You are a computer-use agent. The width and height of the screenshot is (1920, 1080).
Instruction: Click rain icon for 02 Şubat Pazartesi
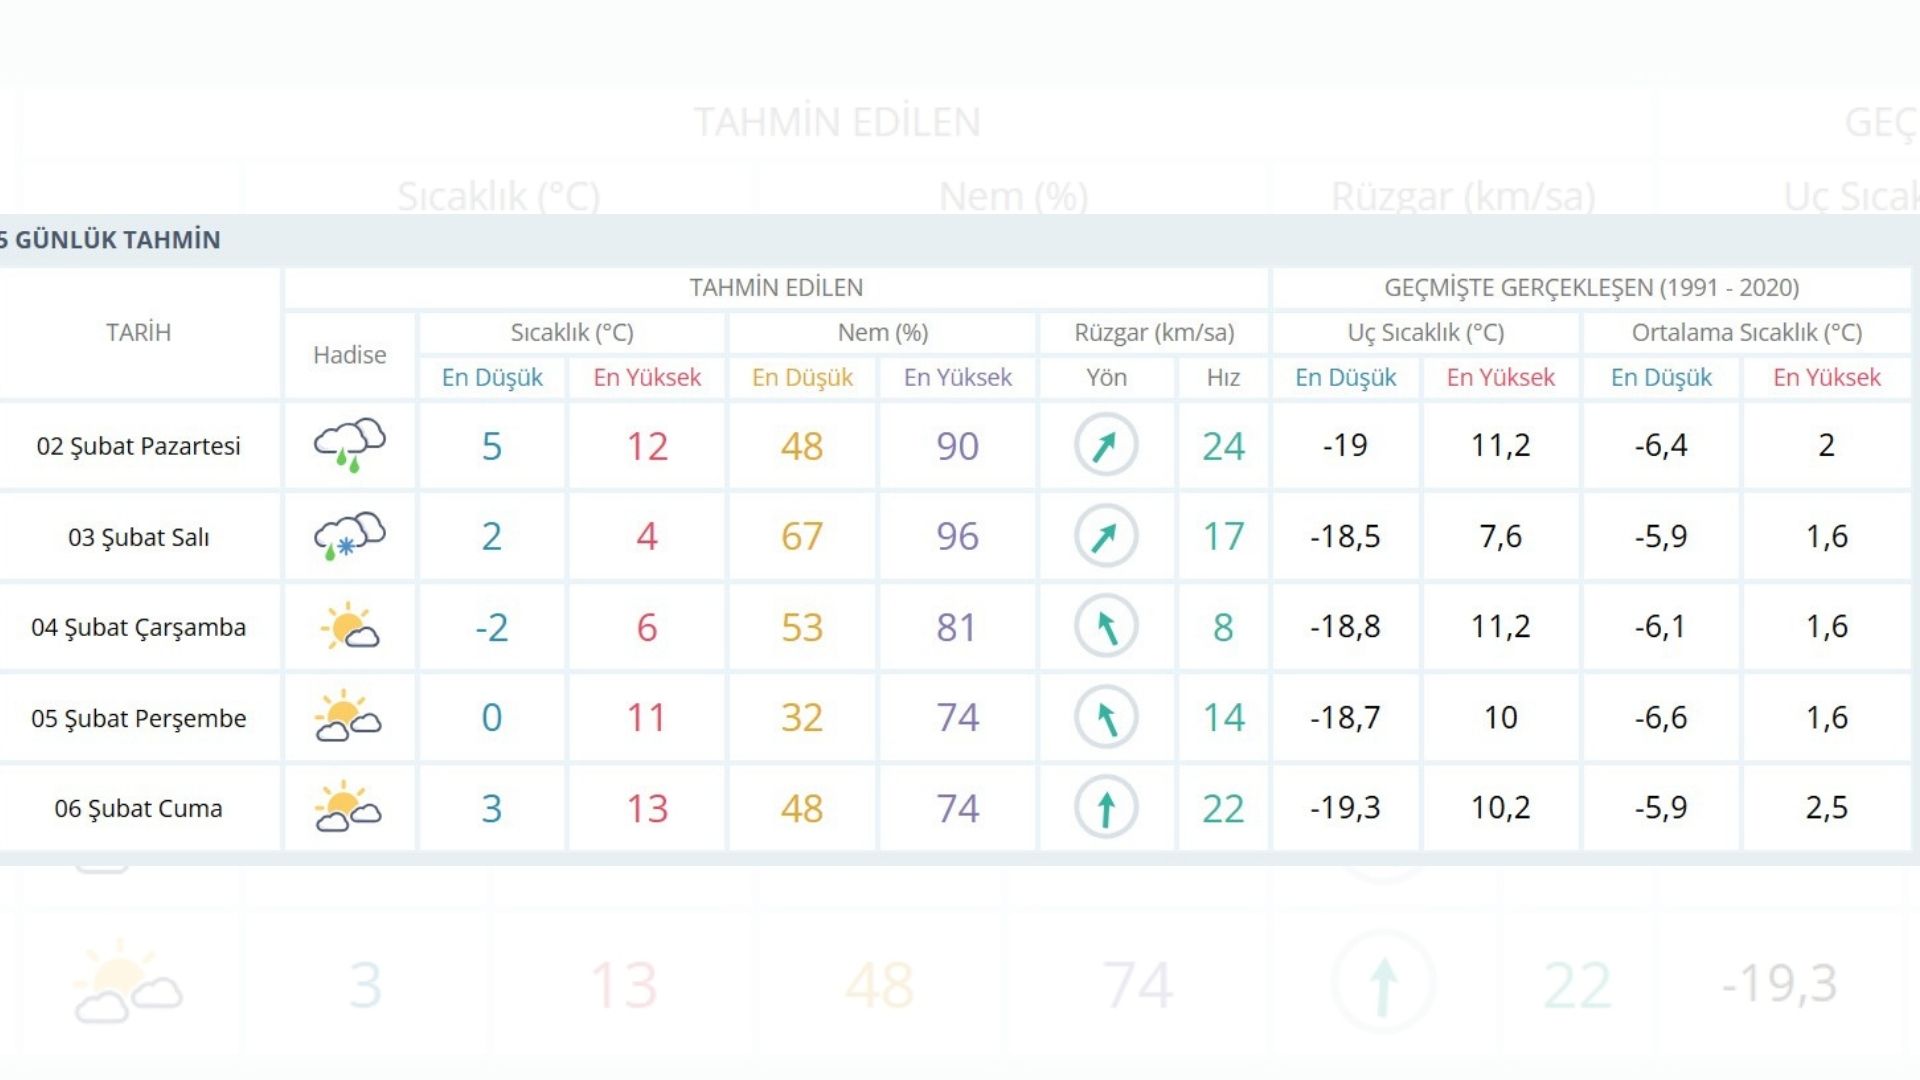349,445
